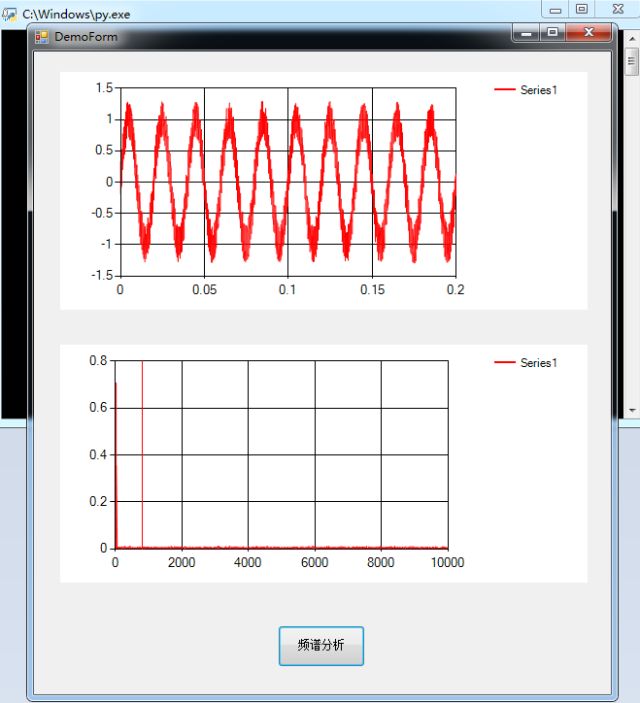Close the DemoForm window

(588, 33)
